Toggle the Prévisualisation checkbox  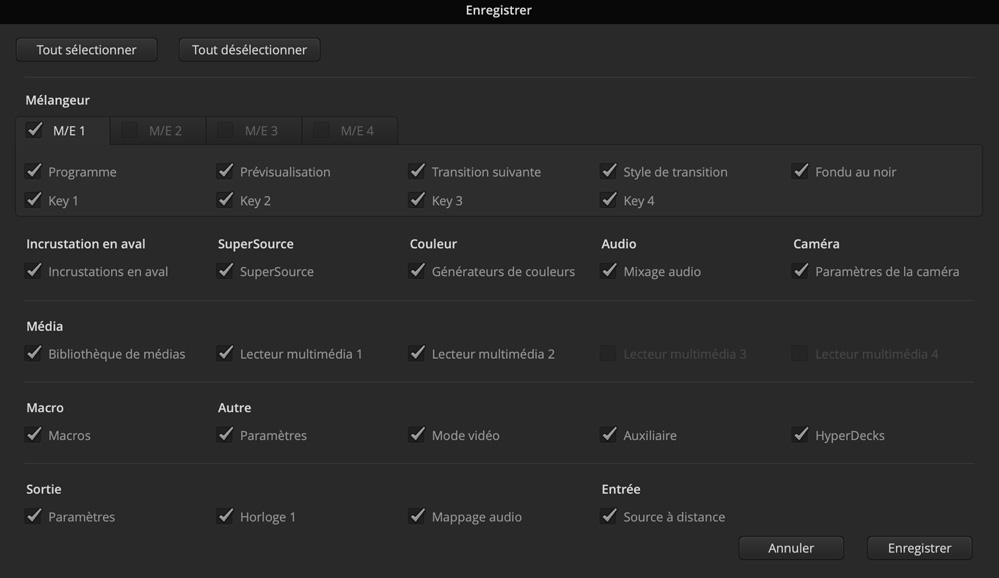click(226, 171)
